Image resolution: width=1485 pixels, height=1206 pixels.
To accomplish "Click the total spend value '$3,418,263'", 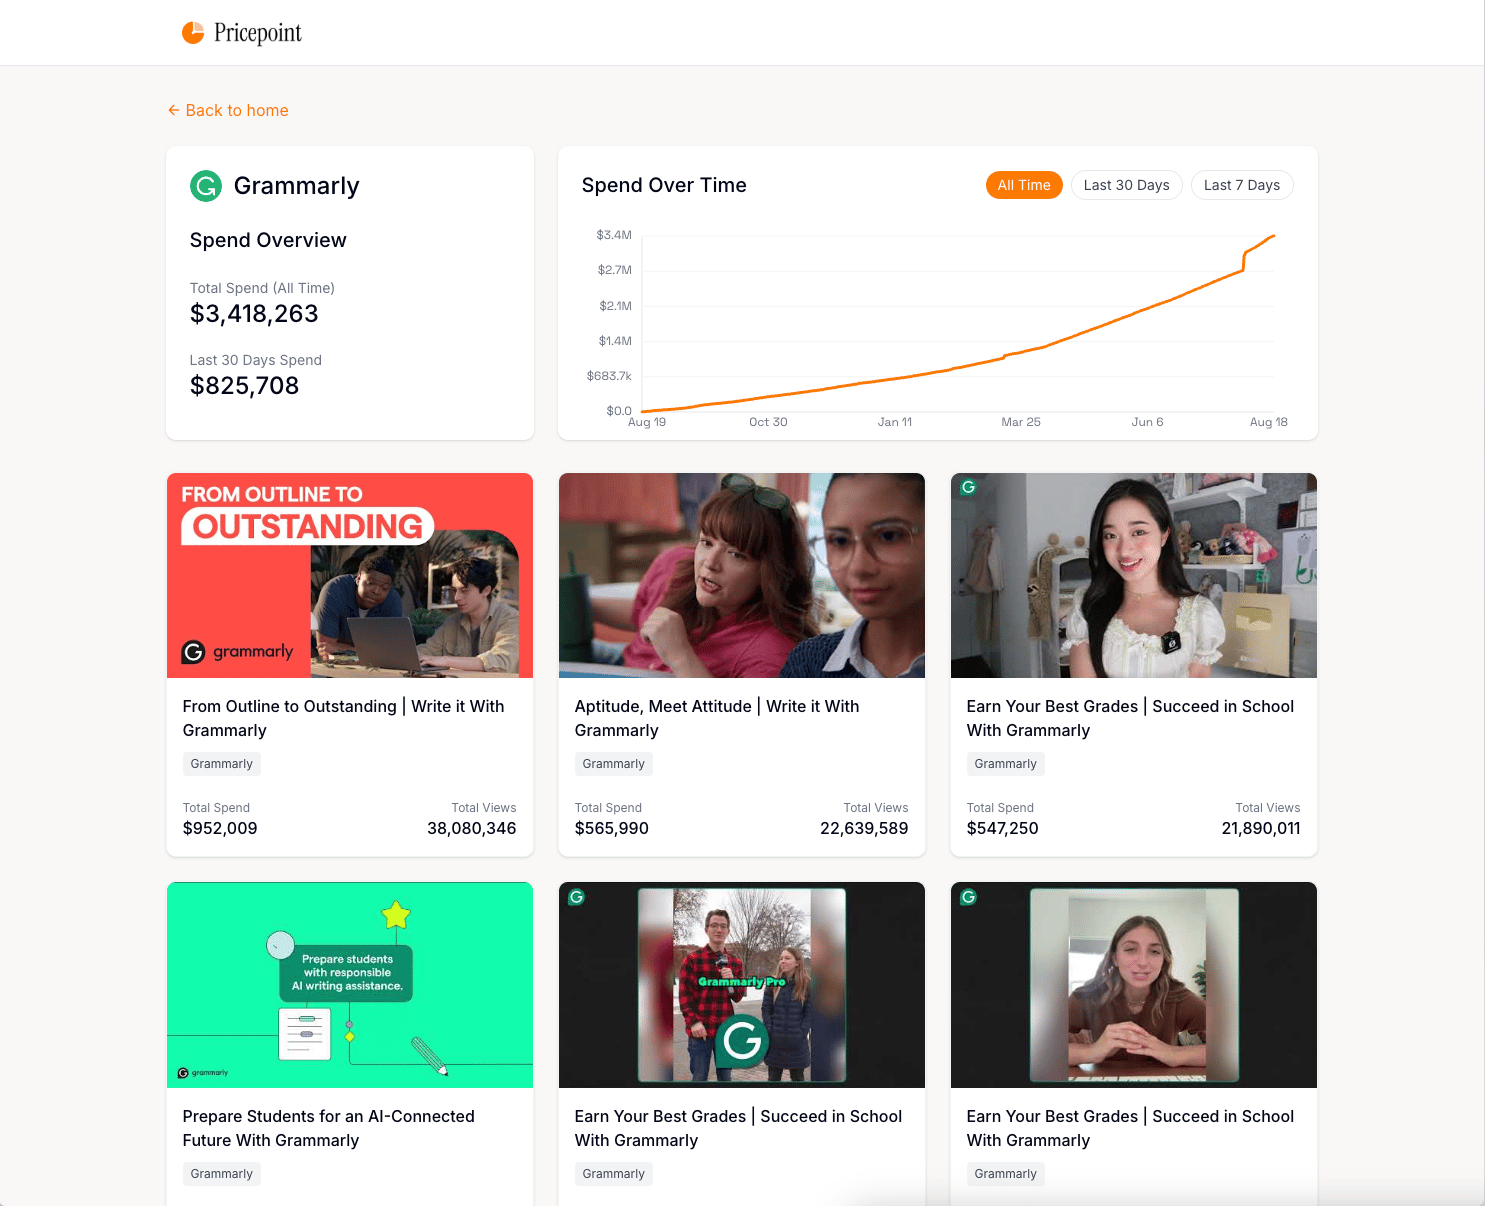I will [254, 314].
